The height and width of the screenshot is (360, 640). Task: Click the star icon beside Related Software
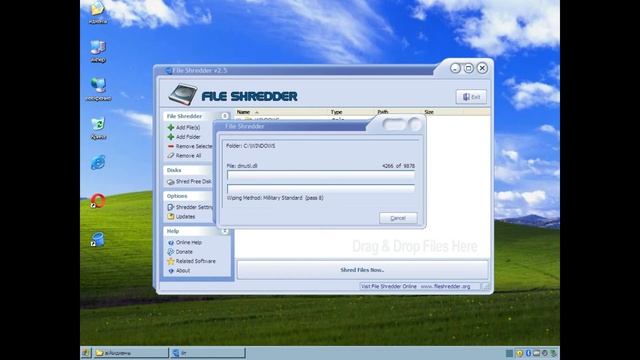[171, 261]
